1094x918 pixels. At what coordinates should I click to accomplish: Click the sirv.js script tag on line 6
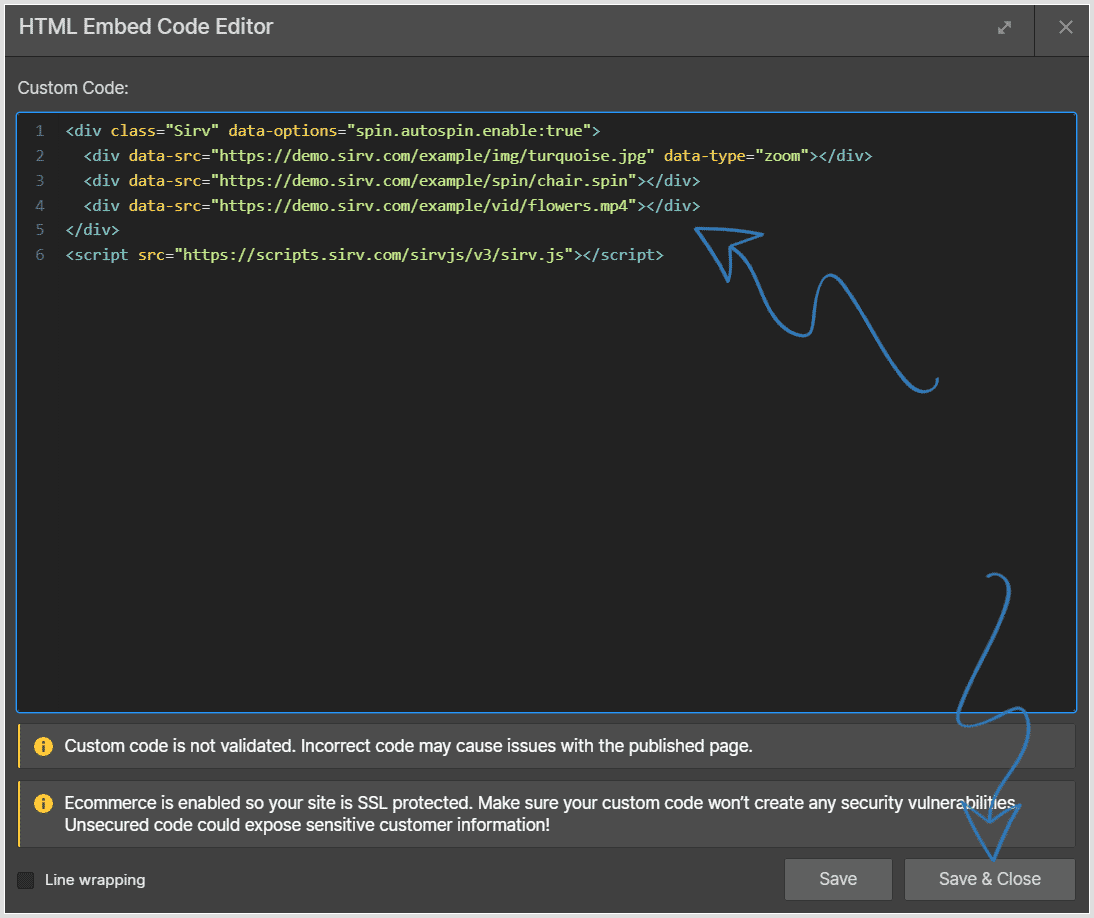pyautogui.click(x=364, y=255)
